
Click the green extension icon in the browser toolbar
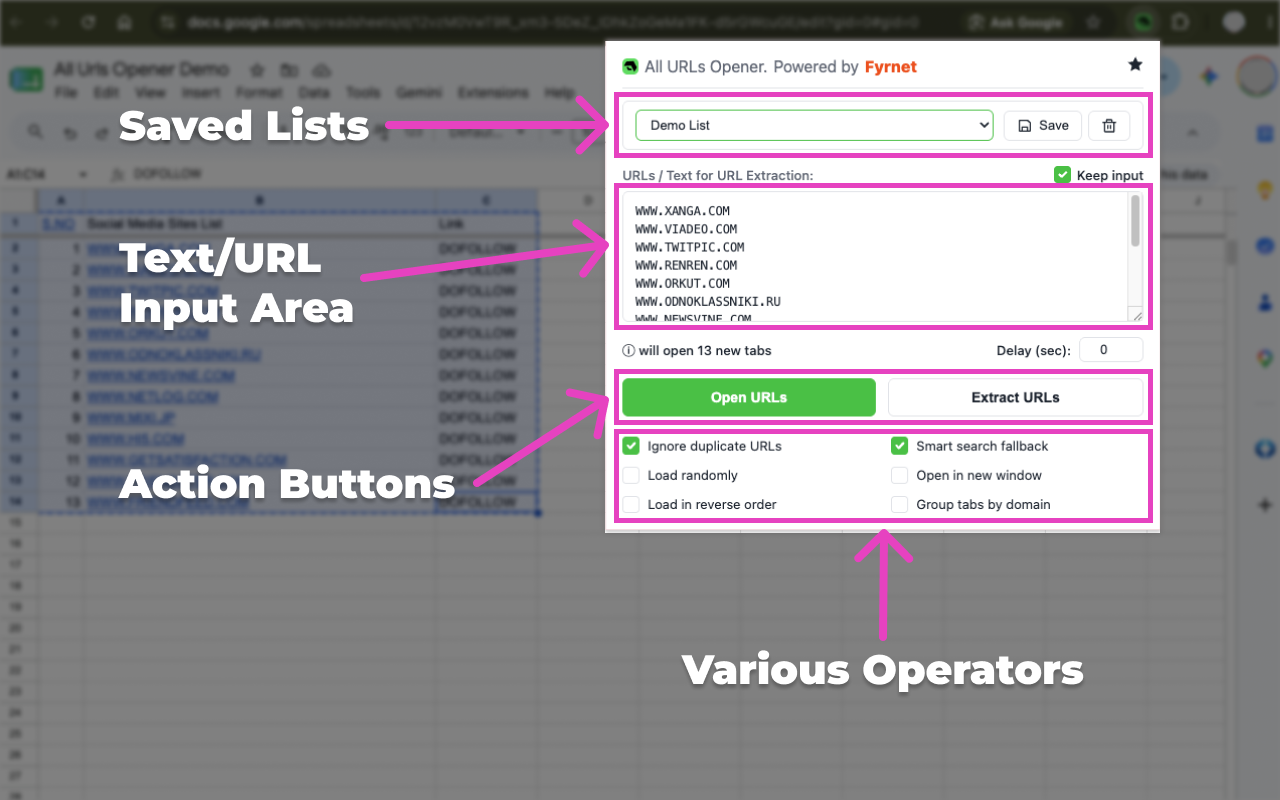pos(1145,22)
